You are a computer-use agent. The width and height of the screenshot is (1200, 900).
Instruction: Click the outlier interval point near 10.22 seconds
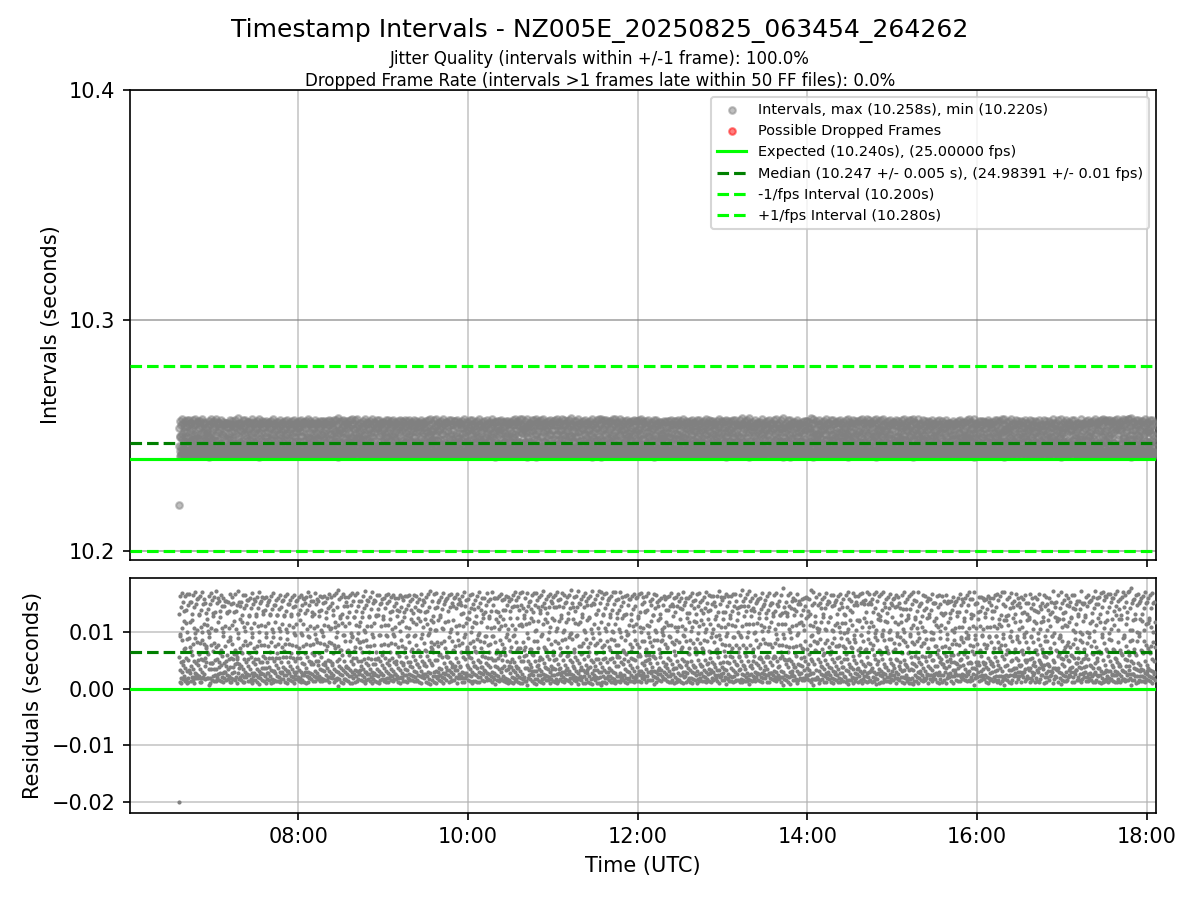click(x=179, y=505)
